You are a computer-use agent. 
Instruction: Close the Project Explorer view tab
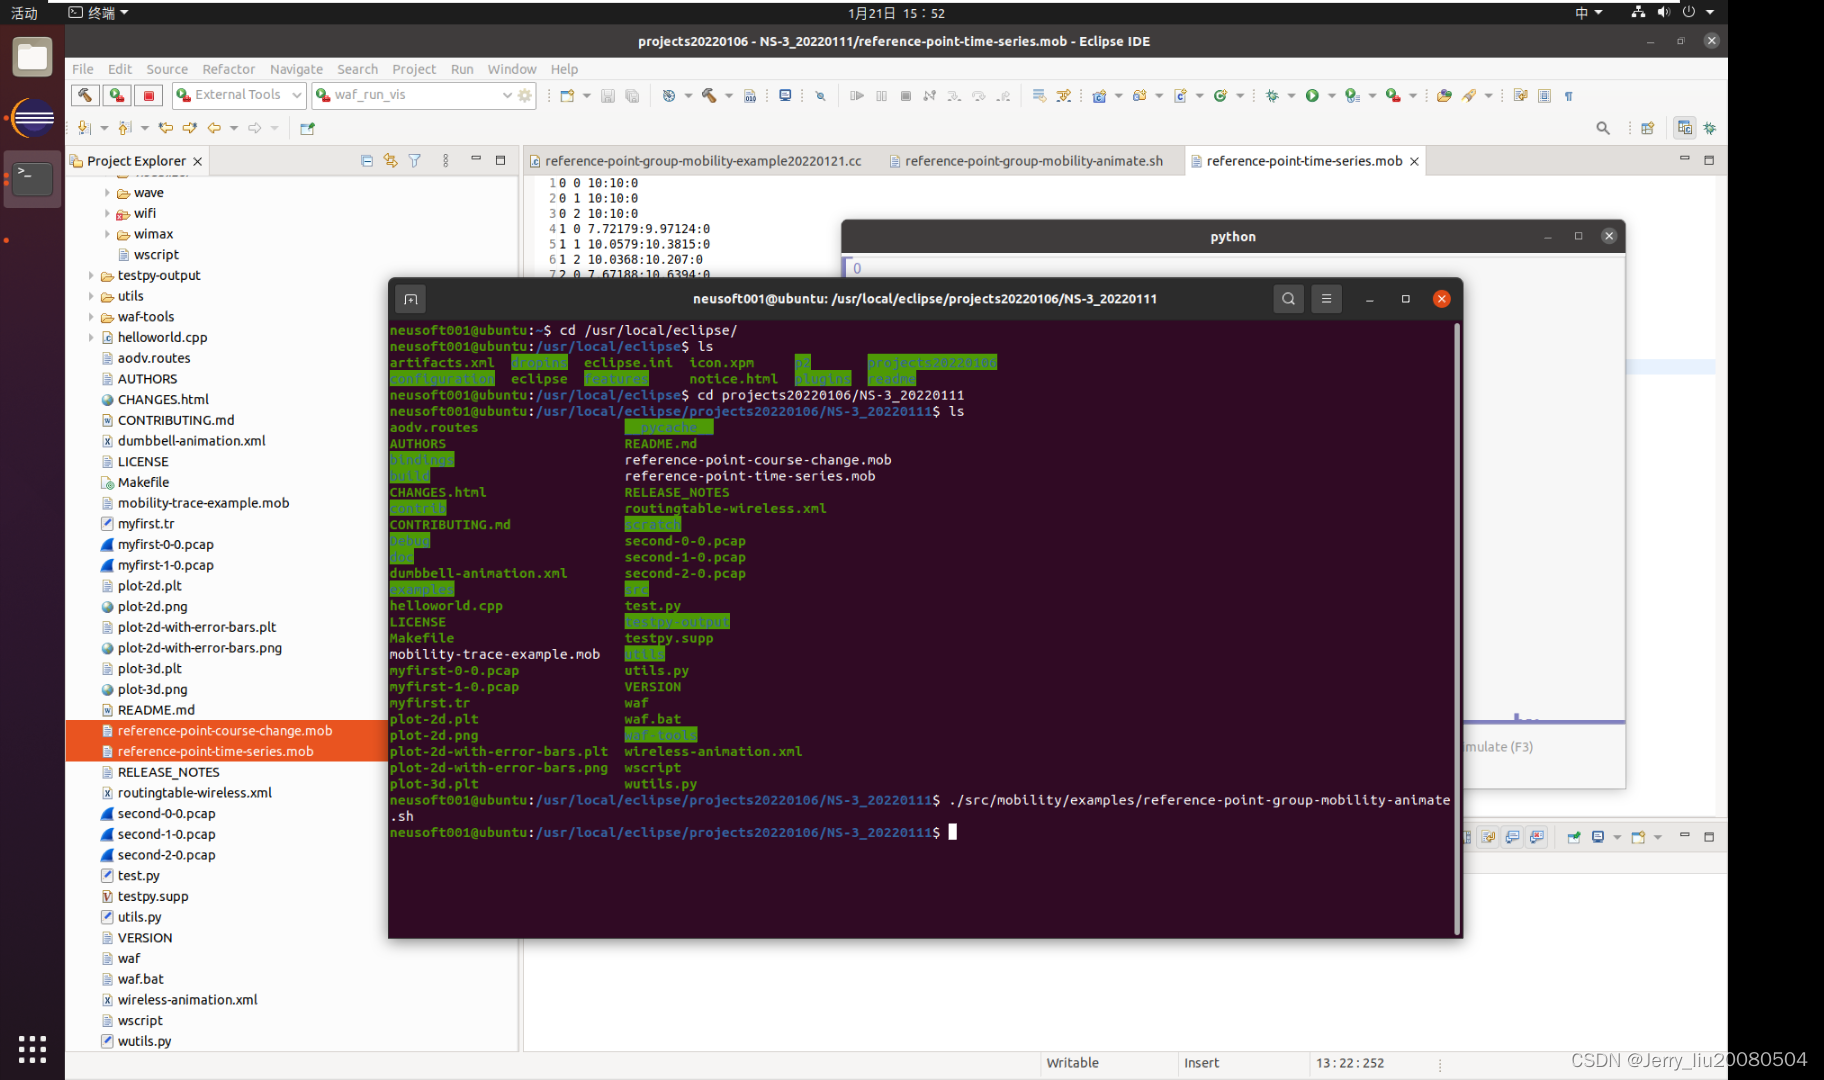198,161
